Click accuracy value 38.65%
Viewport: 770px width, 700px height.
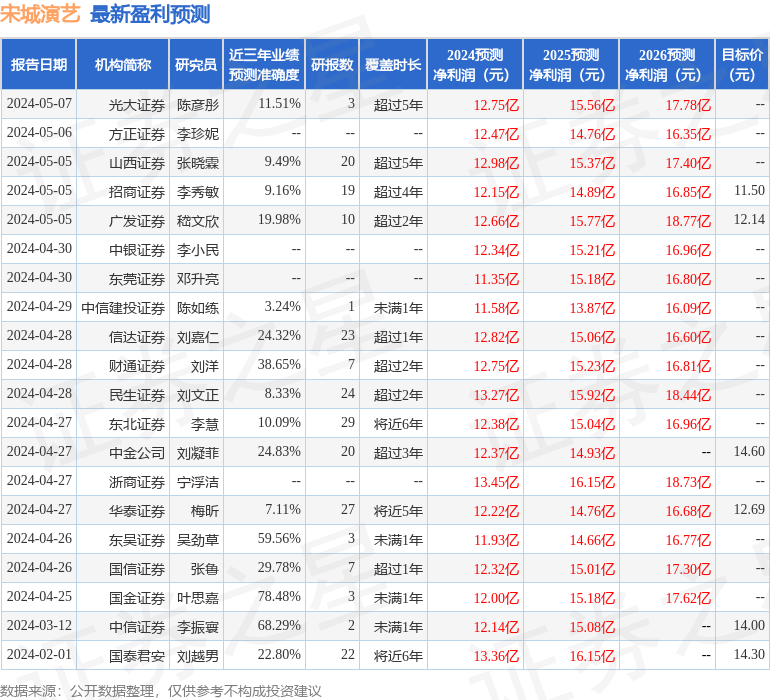[x=279, y=364]
